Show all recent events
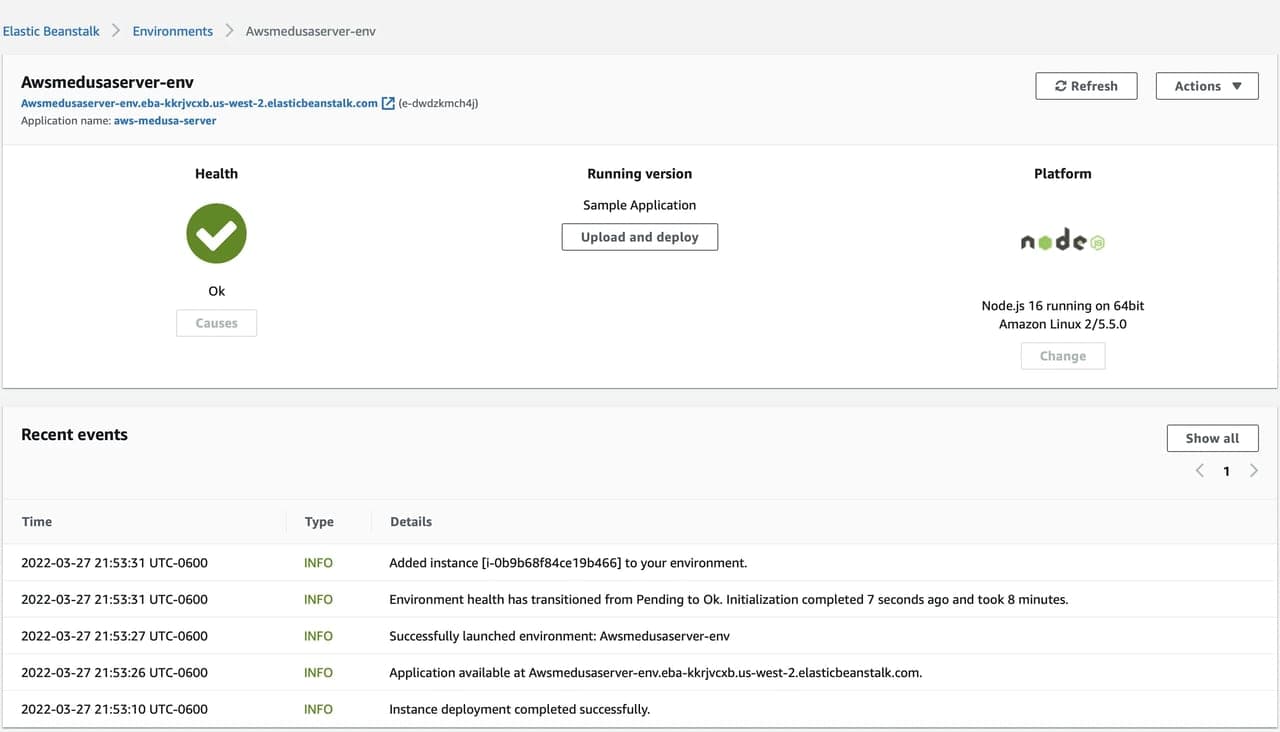 coord(1212,438)
